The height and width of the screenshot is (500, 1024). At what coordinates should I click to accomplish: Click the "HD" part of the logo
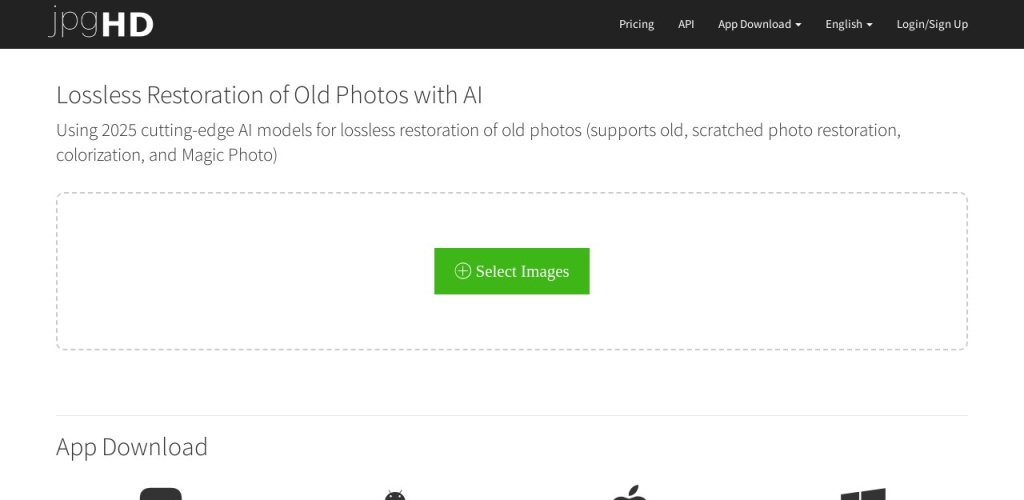(x=131, y=24)
